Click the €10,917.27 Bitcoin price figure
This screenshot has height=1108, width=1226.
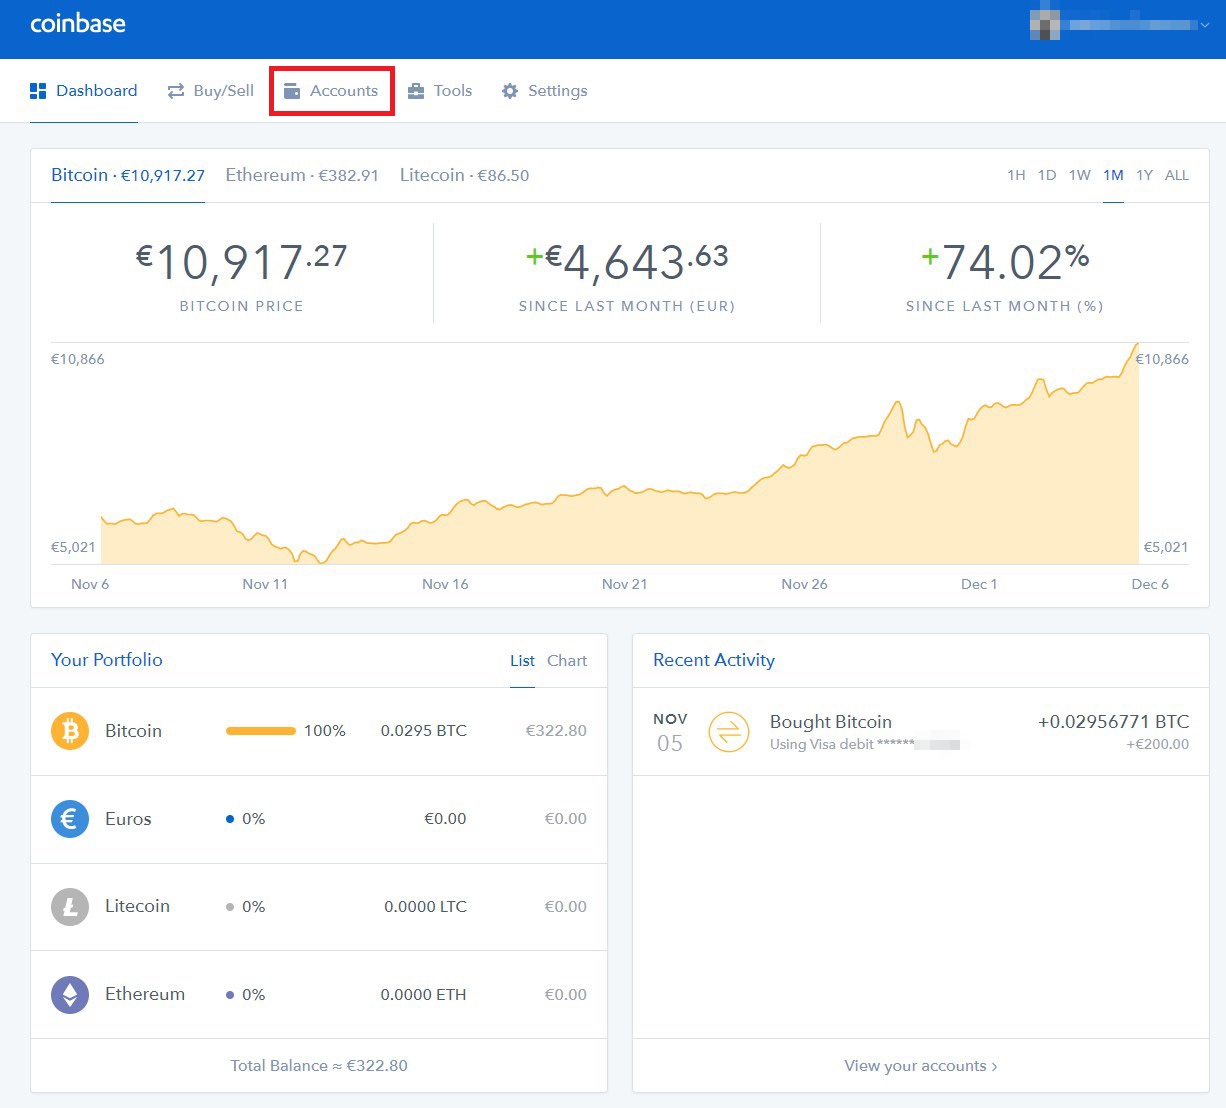tap(241, 261)
